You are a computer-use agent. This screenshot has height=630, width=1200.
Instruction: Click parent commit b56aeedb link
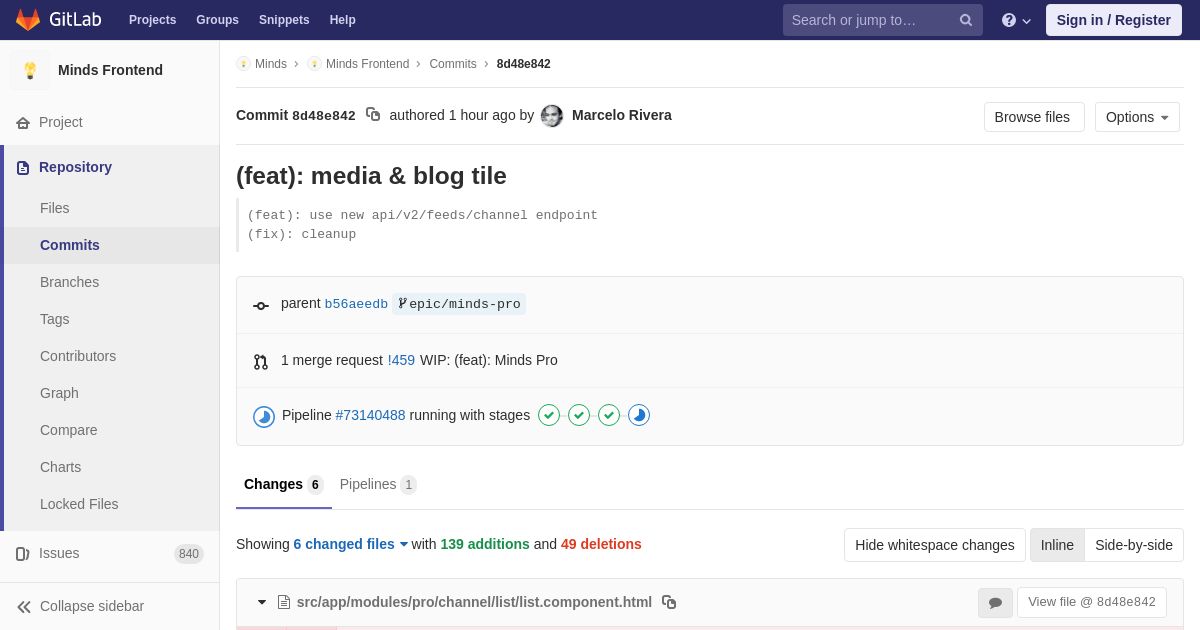(356, 304)
